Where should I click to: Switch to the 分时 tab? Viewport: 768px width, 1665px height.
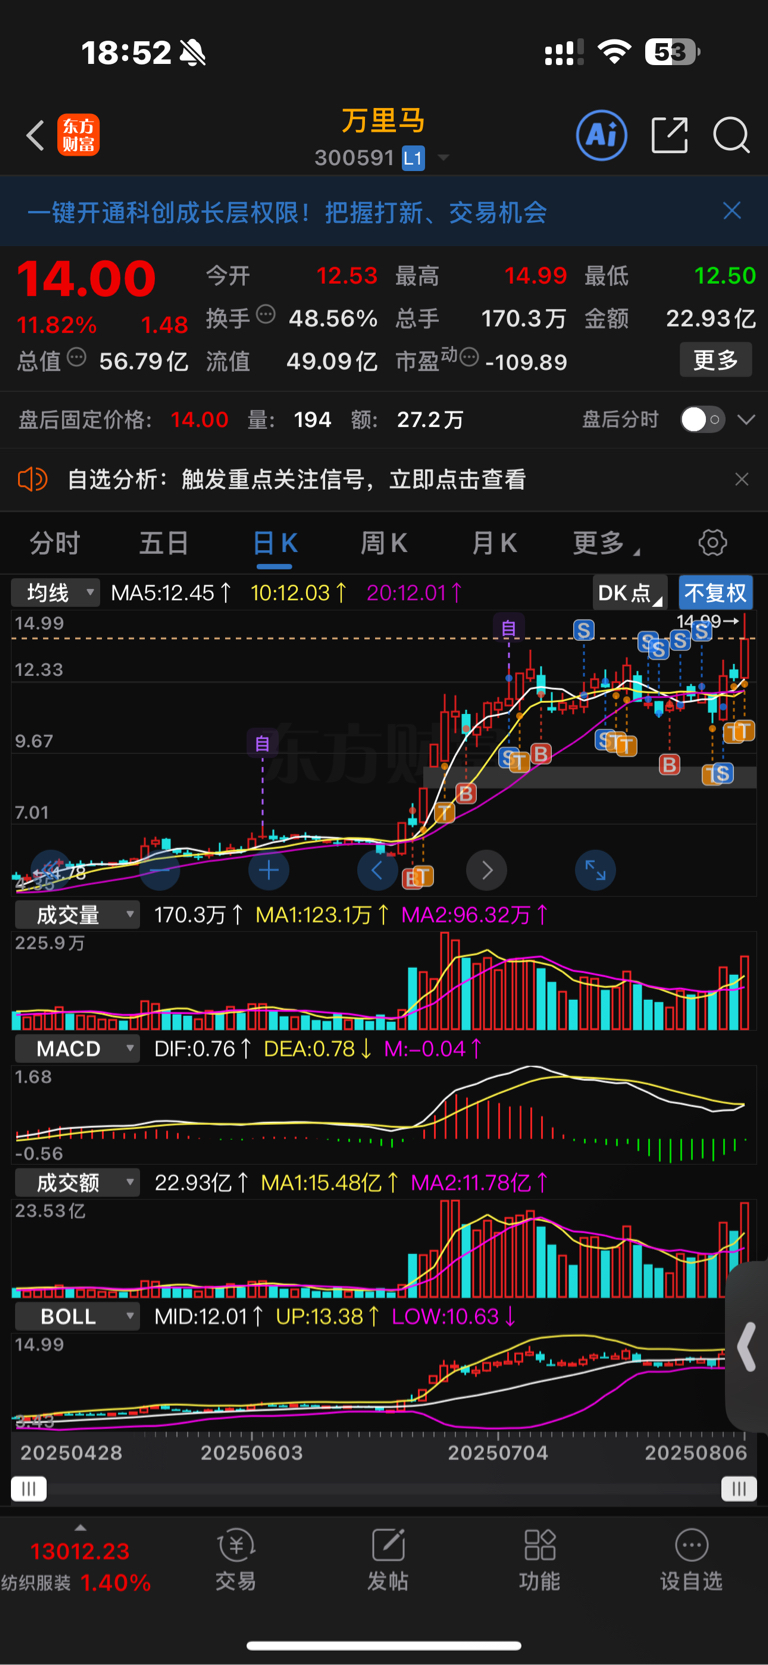[55, 543]
